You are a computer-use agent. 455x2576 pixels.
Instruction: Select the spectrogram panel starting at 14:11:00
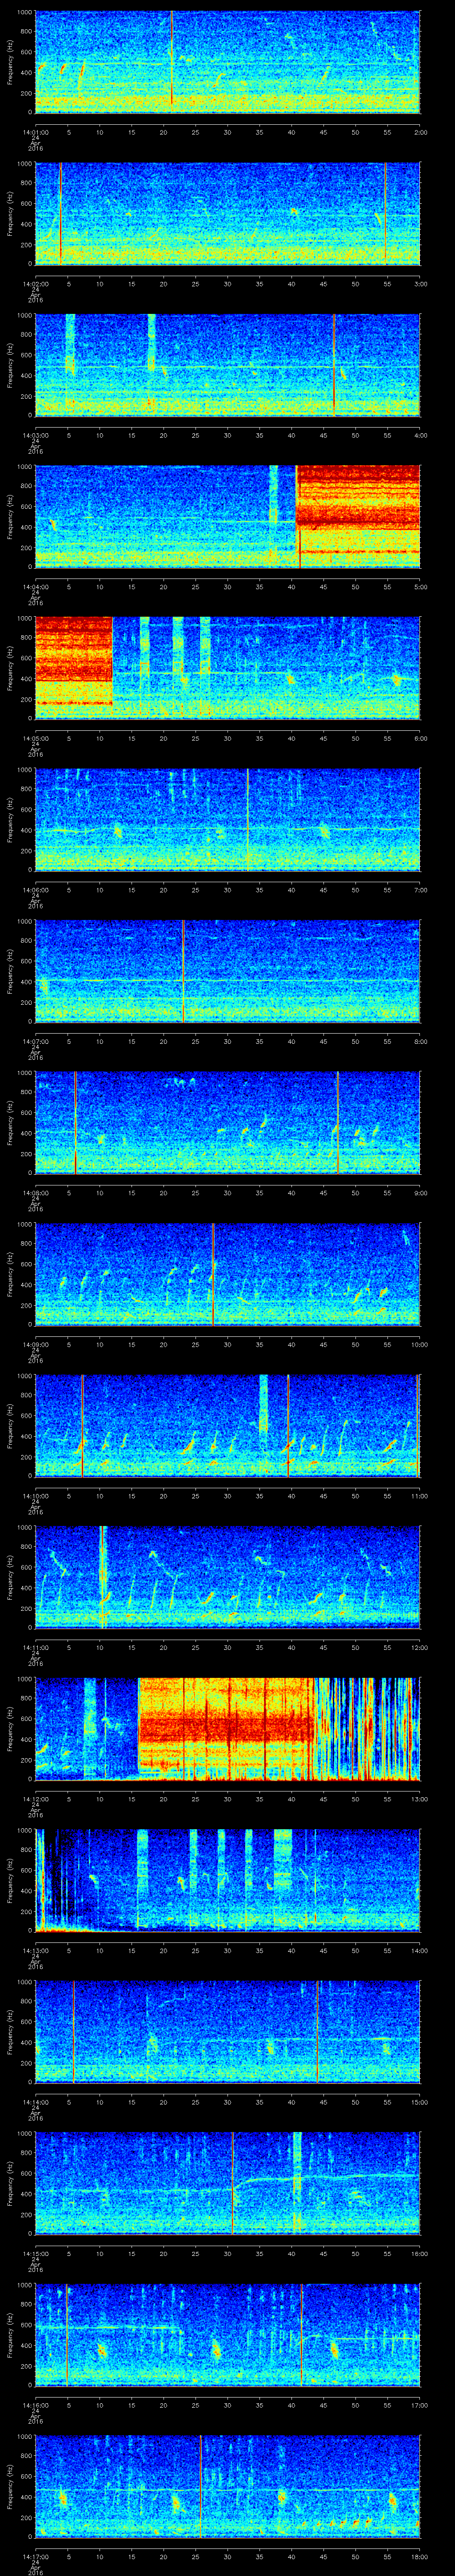228,1577
